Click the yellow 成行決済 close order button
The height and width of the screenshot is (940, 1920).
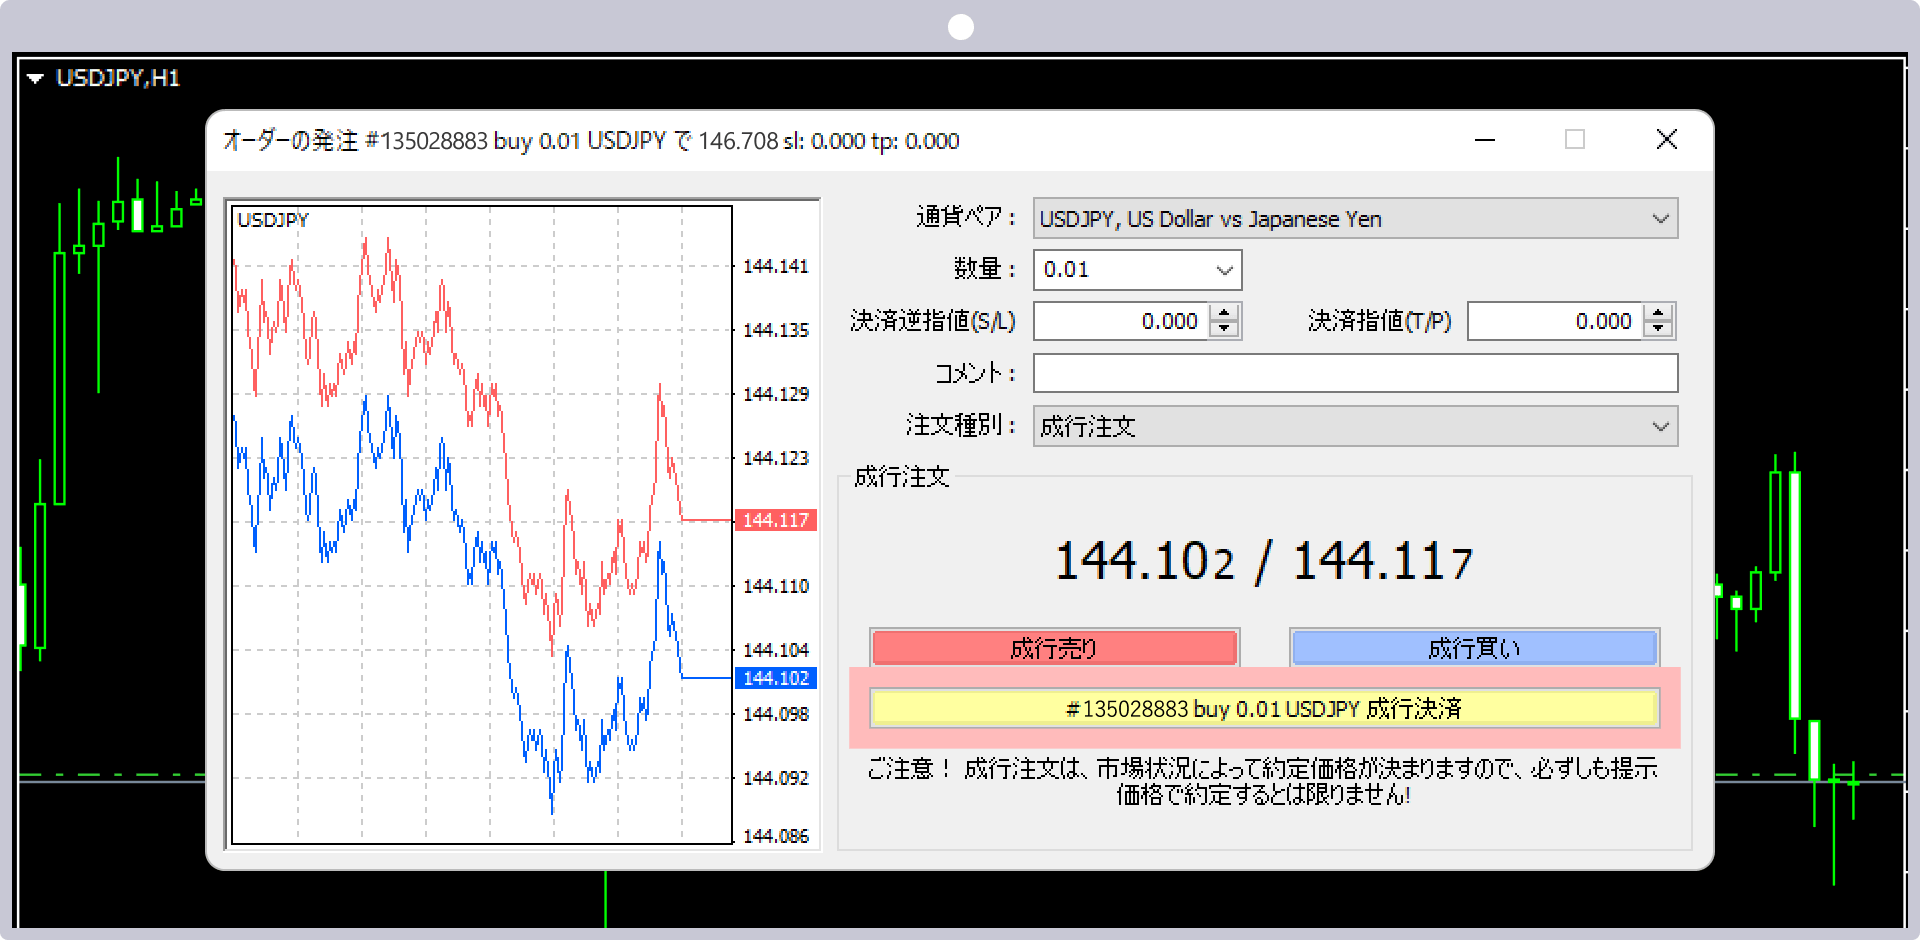tap(1264, 709)
